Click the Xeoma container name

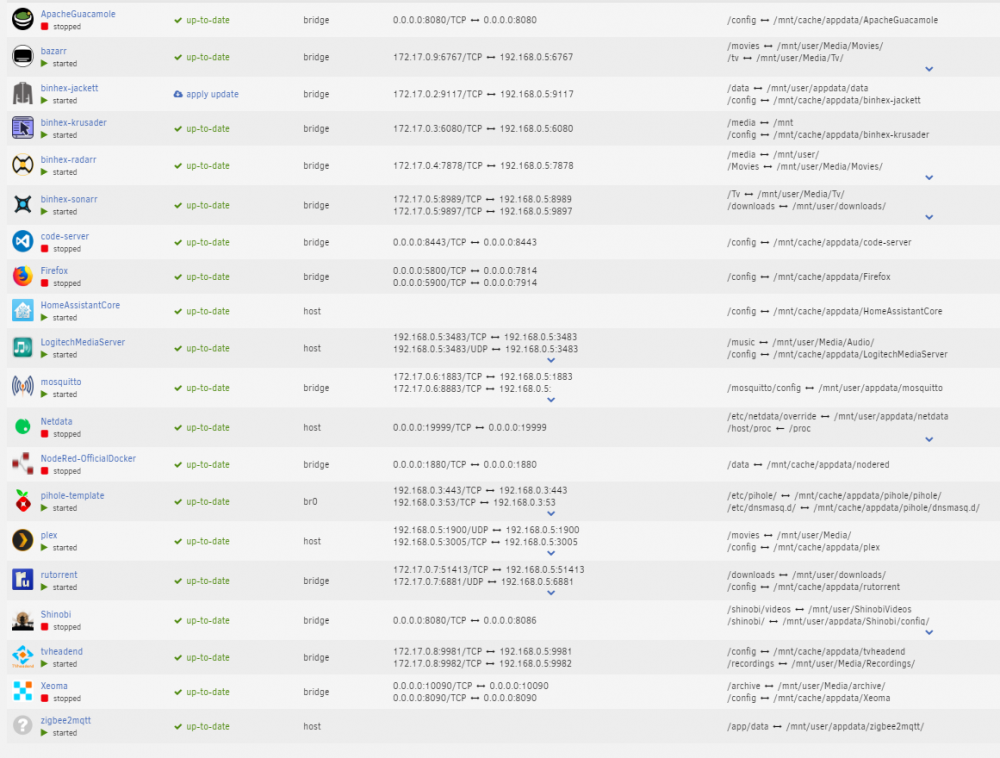[x=54, y=686]
